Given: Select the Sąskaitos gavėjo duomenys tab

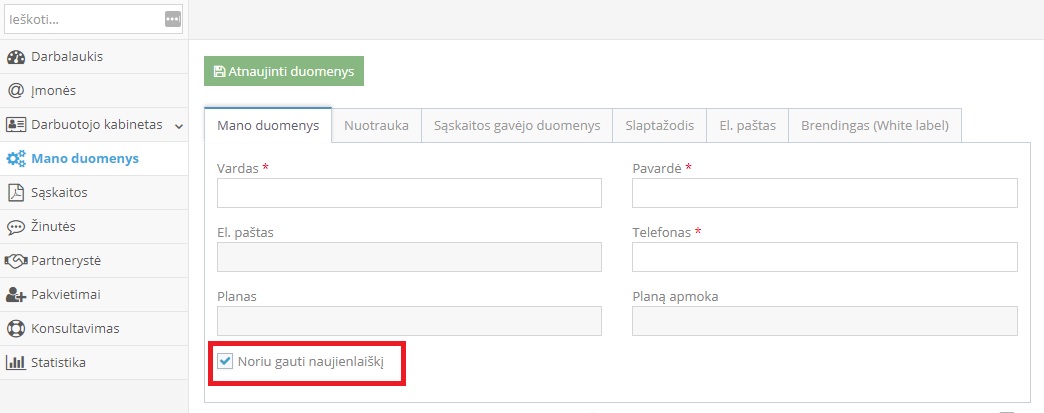Looking at the screenshot, I should (x=516, y=126).
